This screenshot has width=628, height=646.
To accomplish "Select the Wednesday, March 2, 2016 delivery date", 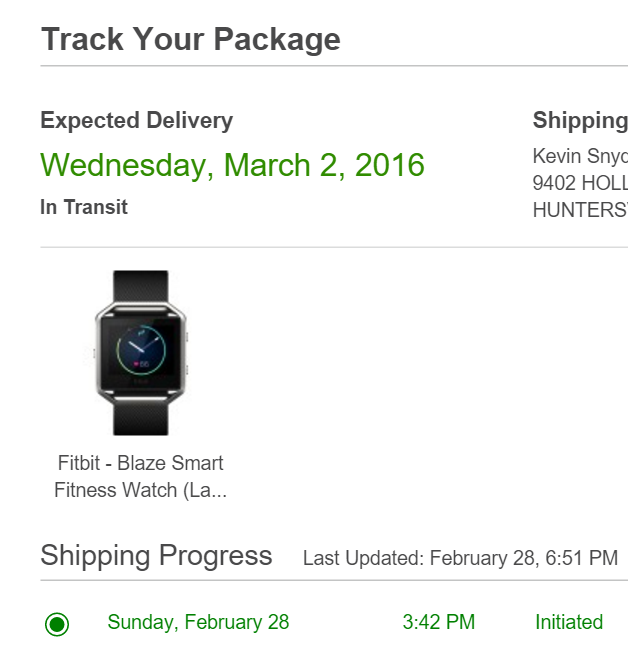I will [x=232, y=165].
